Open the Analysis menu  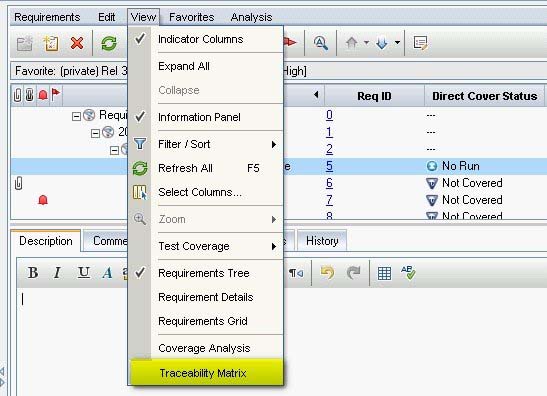click(251, 17)
